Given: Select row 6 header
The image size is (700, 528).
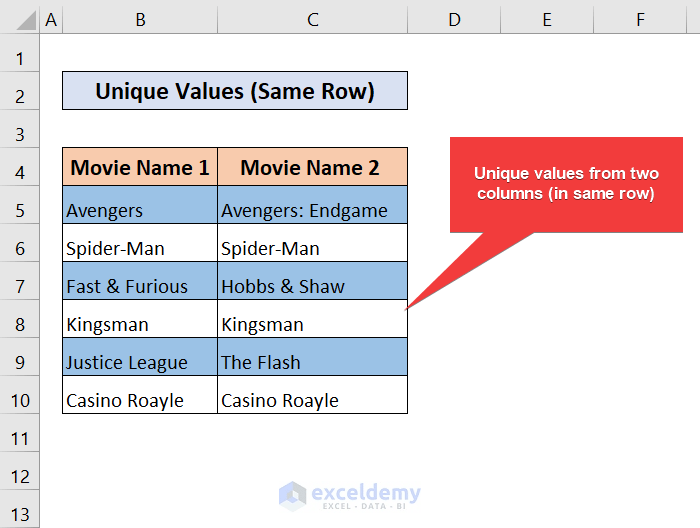Looking at the screenshot, I should coord(20,242).
